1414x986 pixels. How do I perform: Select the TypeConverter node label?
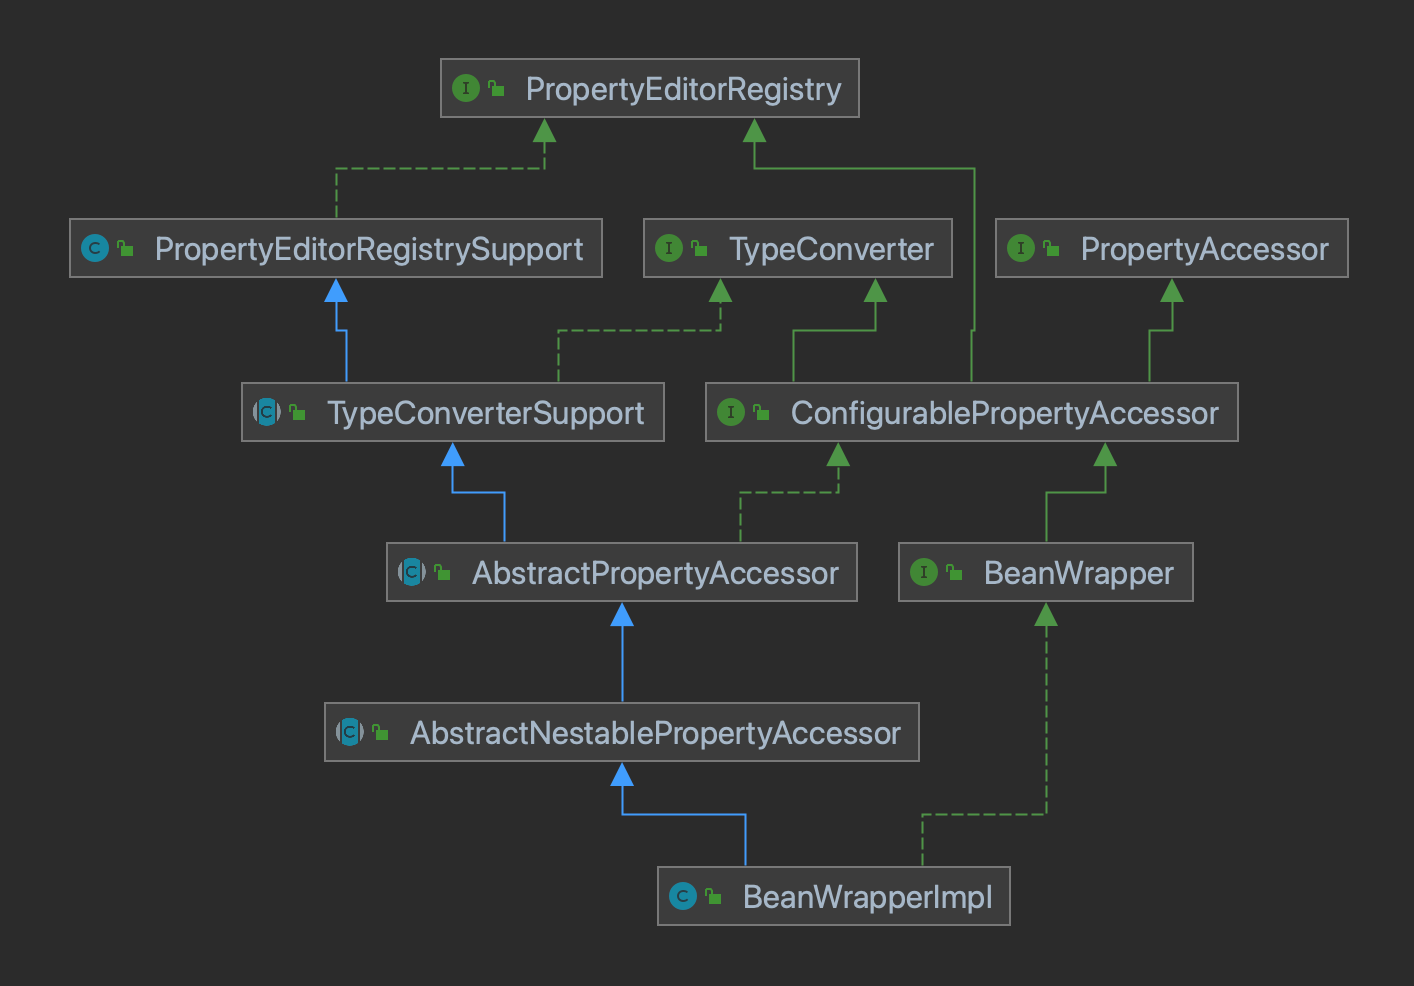pyautogui.click(x=831, y=249)
